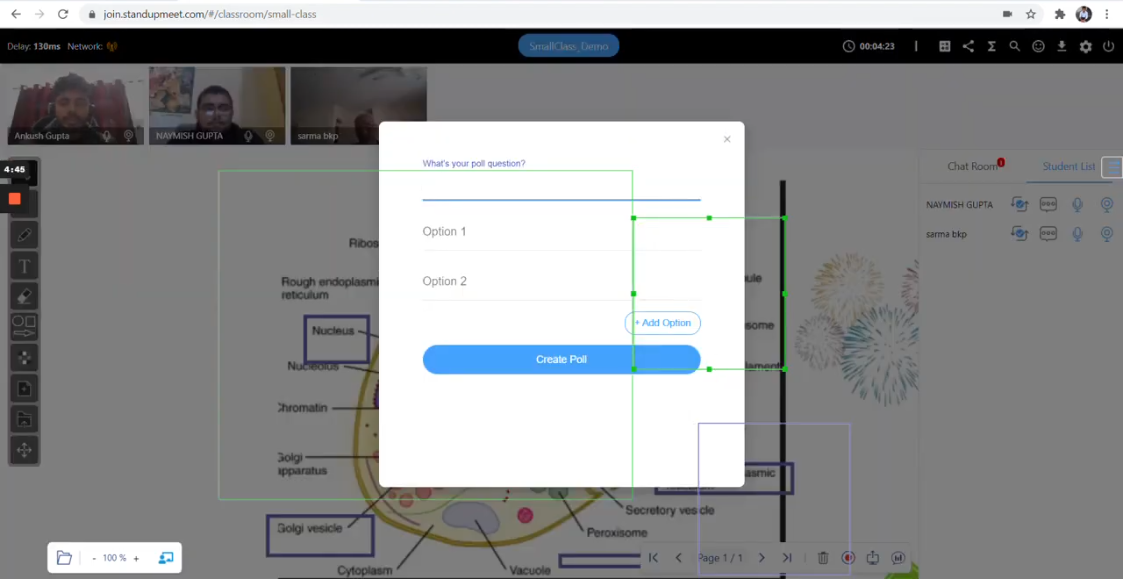Viewport: 1123px width, 579px height.
Task: Click the trash icon to clear the board
Action: pos(824,558)
